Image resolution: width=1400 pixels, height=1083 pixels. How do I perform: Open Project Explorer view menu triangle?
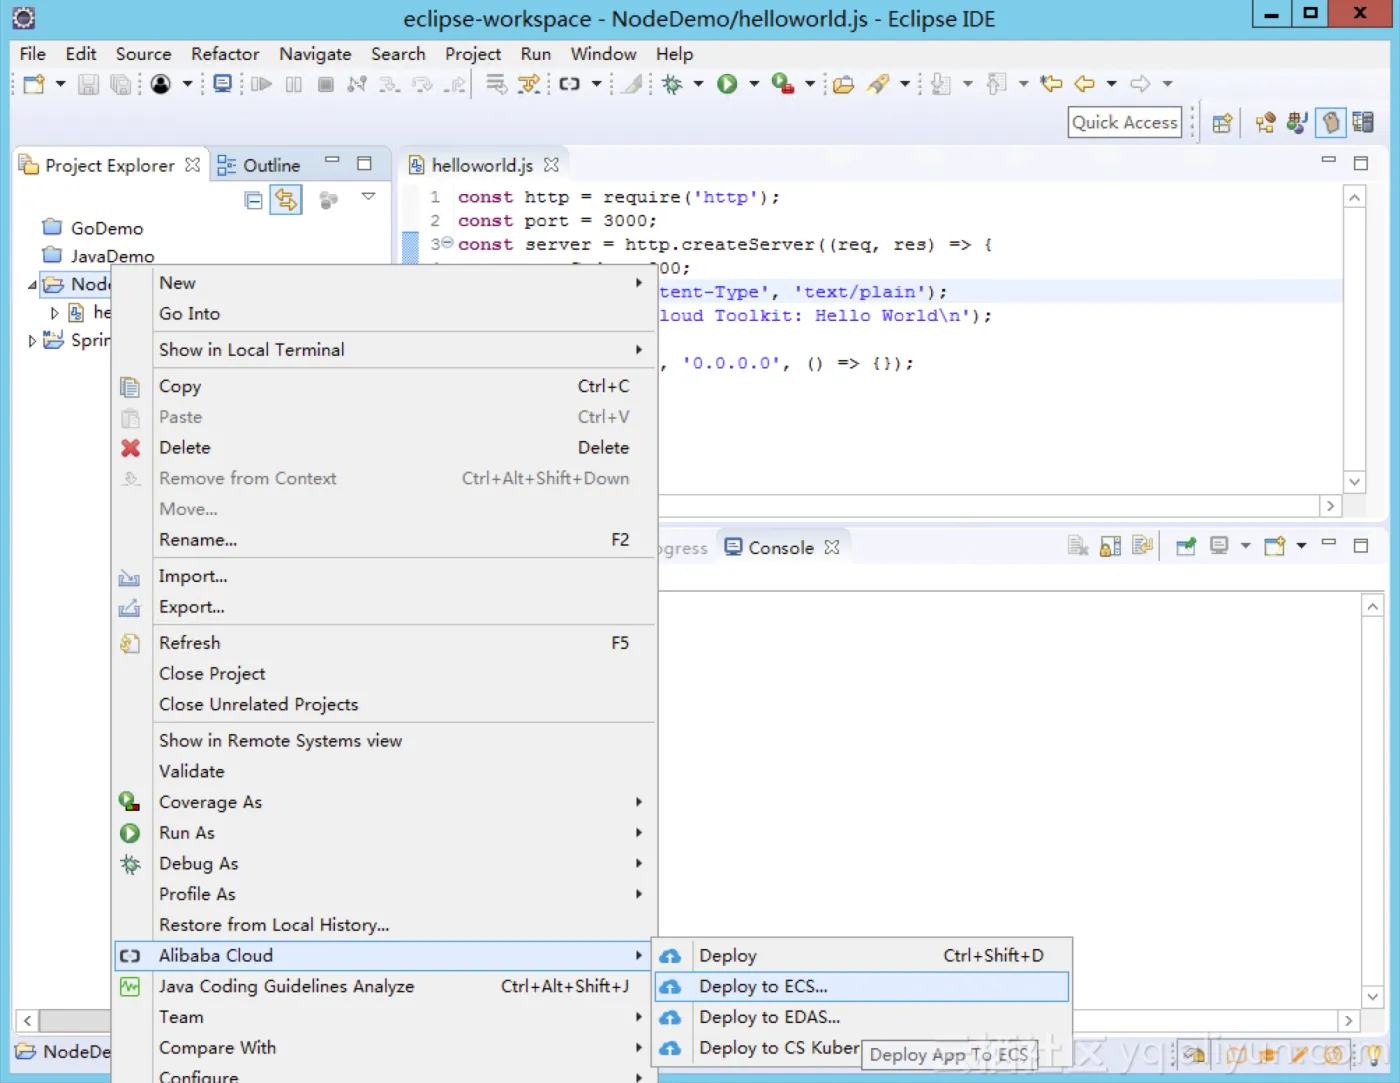[368, 197]
